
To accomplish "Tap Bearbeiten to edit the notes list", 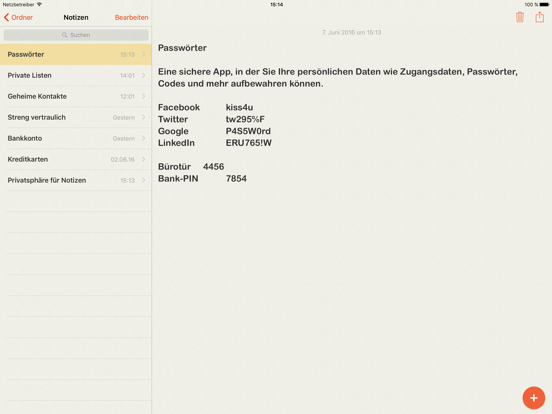I will click(131, 17).
